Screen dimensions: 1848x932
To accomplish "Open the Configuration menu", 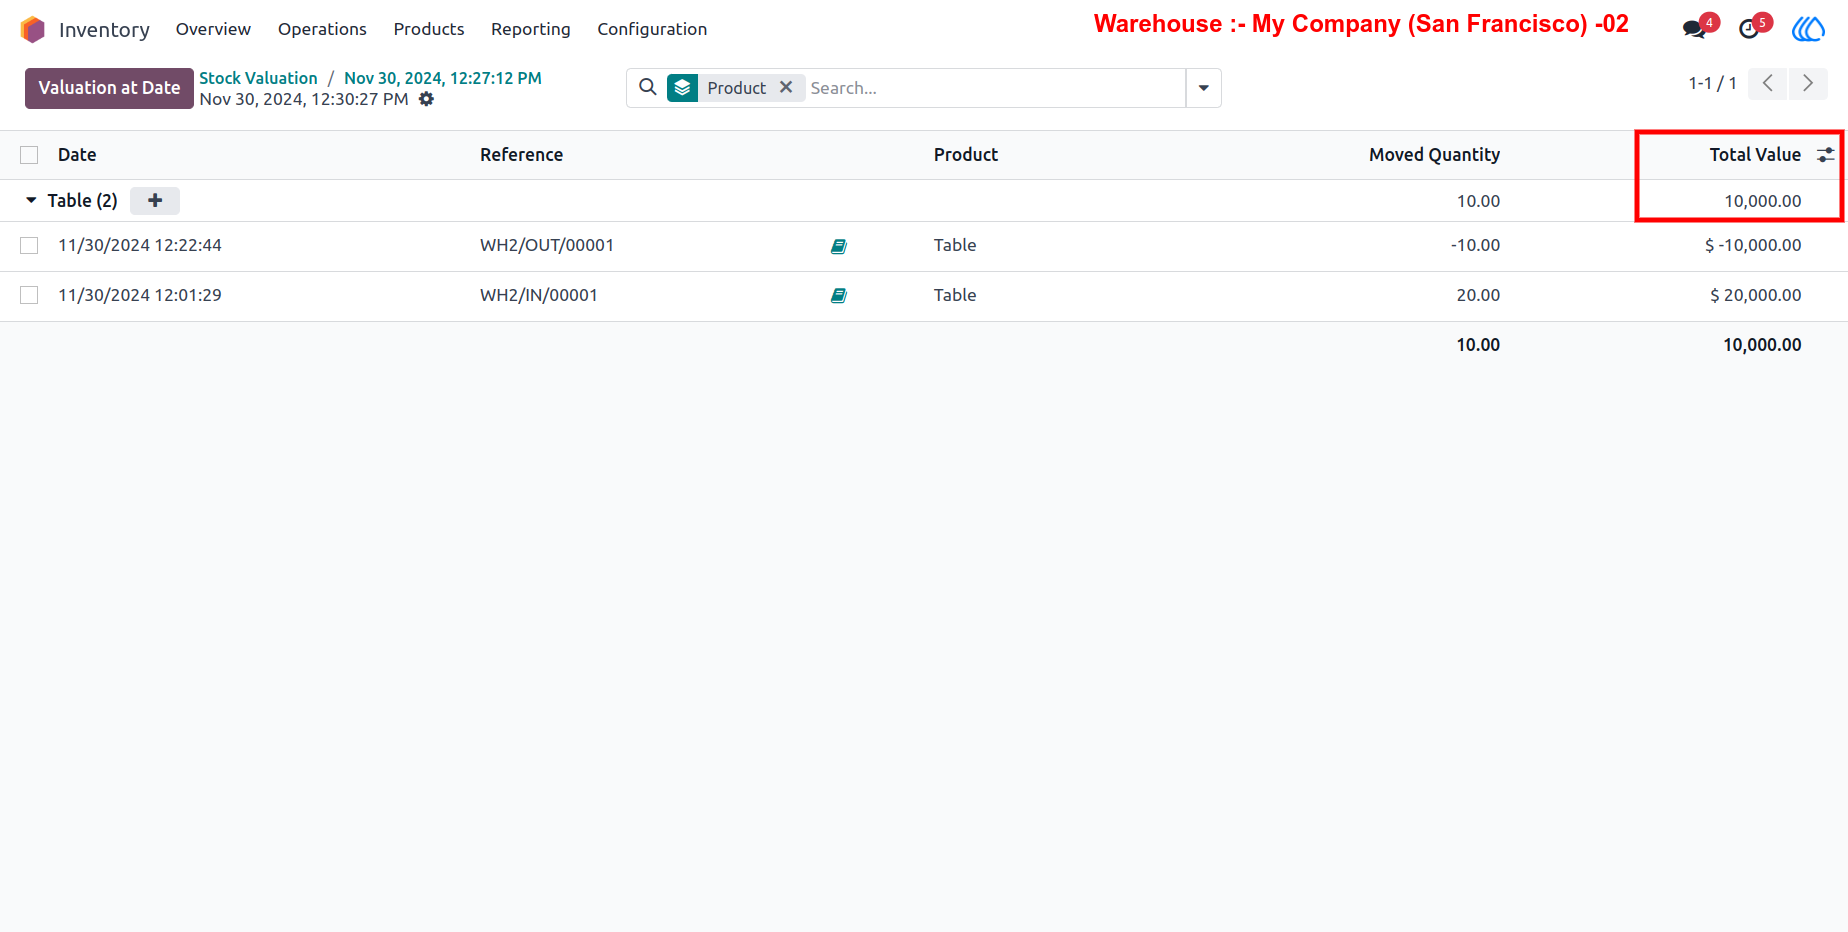I will [x=652, y=30].
